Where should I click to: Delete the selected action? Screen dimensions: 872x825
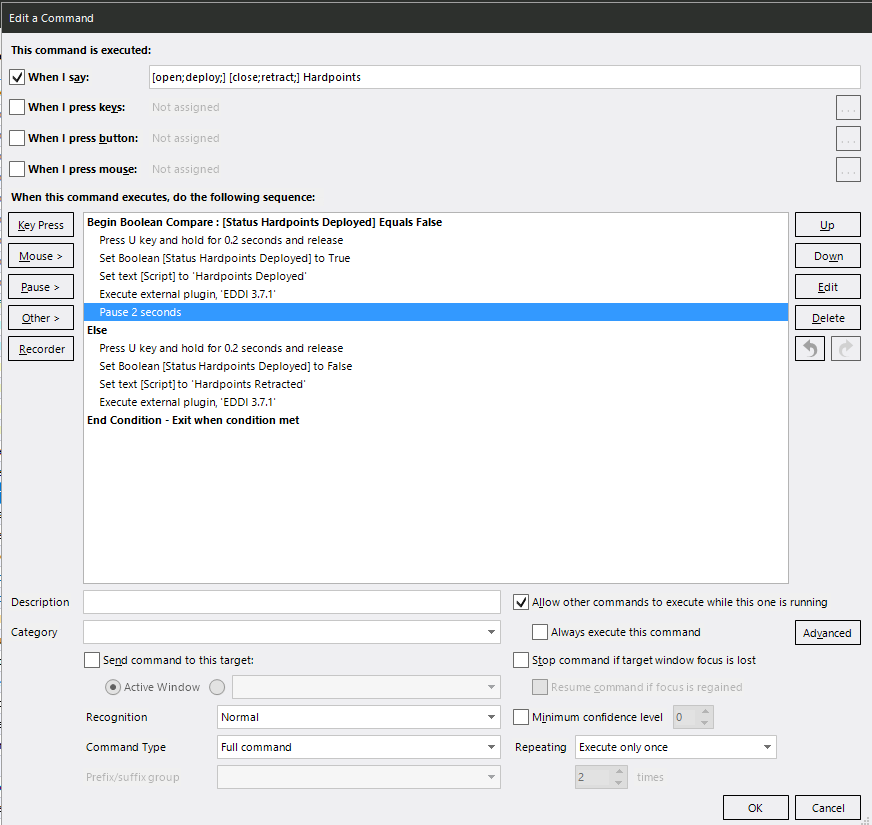pyautogui.click(x=828, y=318)
